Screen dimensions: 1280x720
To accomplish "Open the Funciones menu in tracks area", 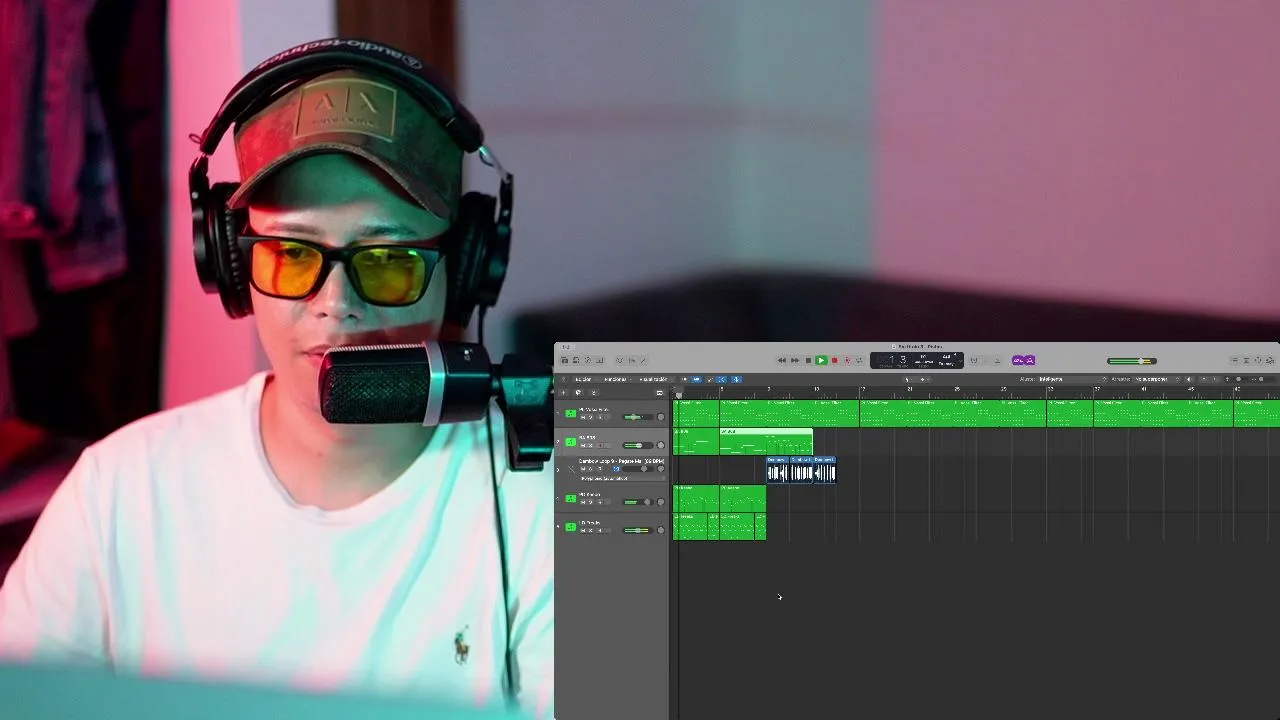I will 617,379.
